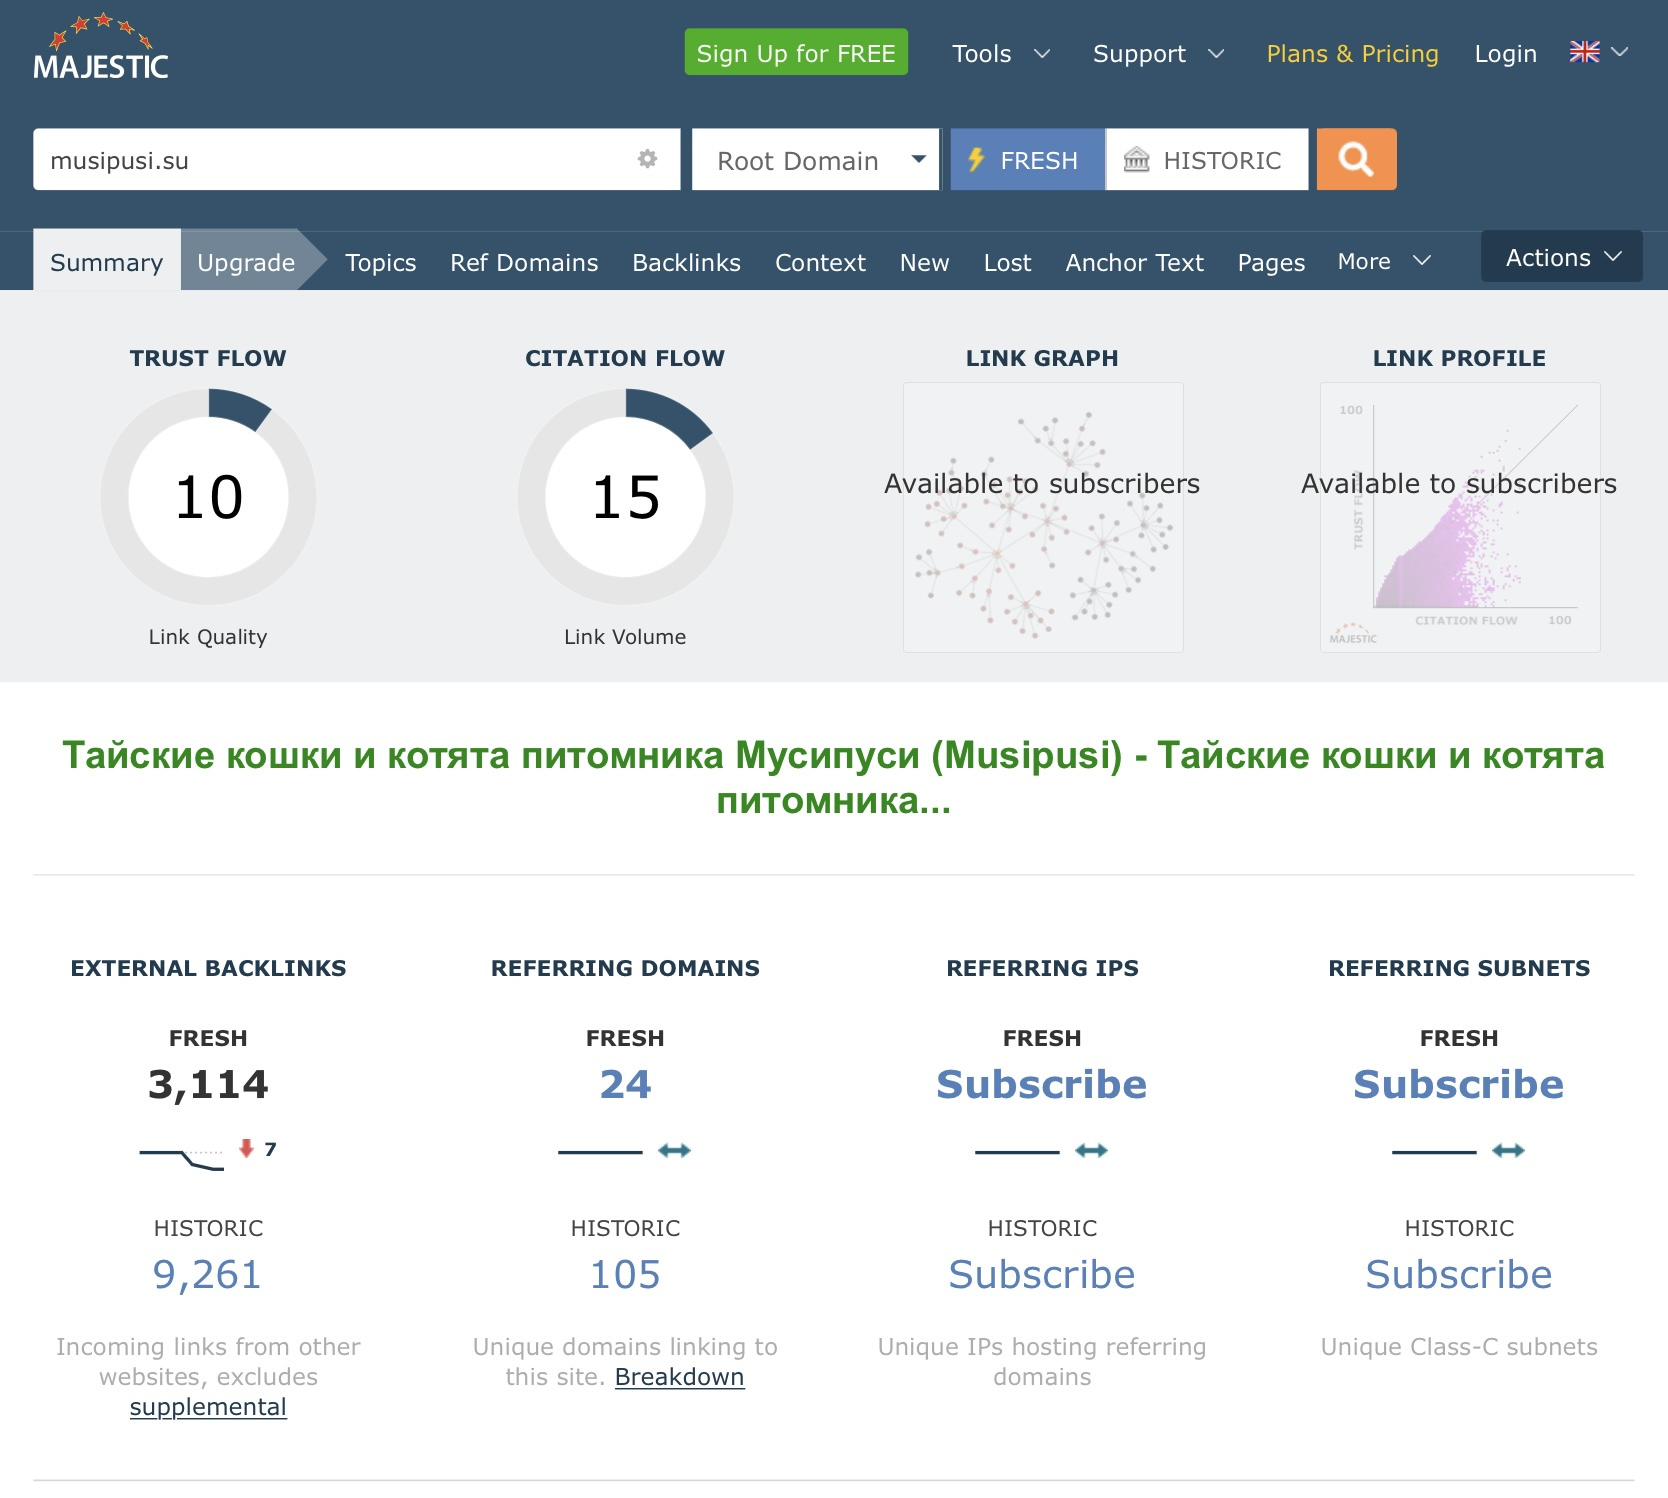Click Referring IPs trend arrow icon

pos(1092,1151)
